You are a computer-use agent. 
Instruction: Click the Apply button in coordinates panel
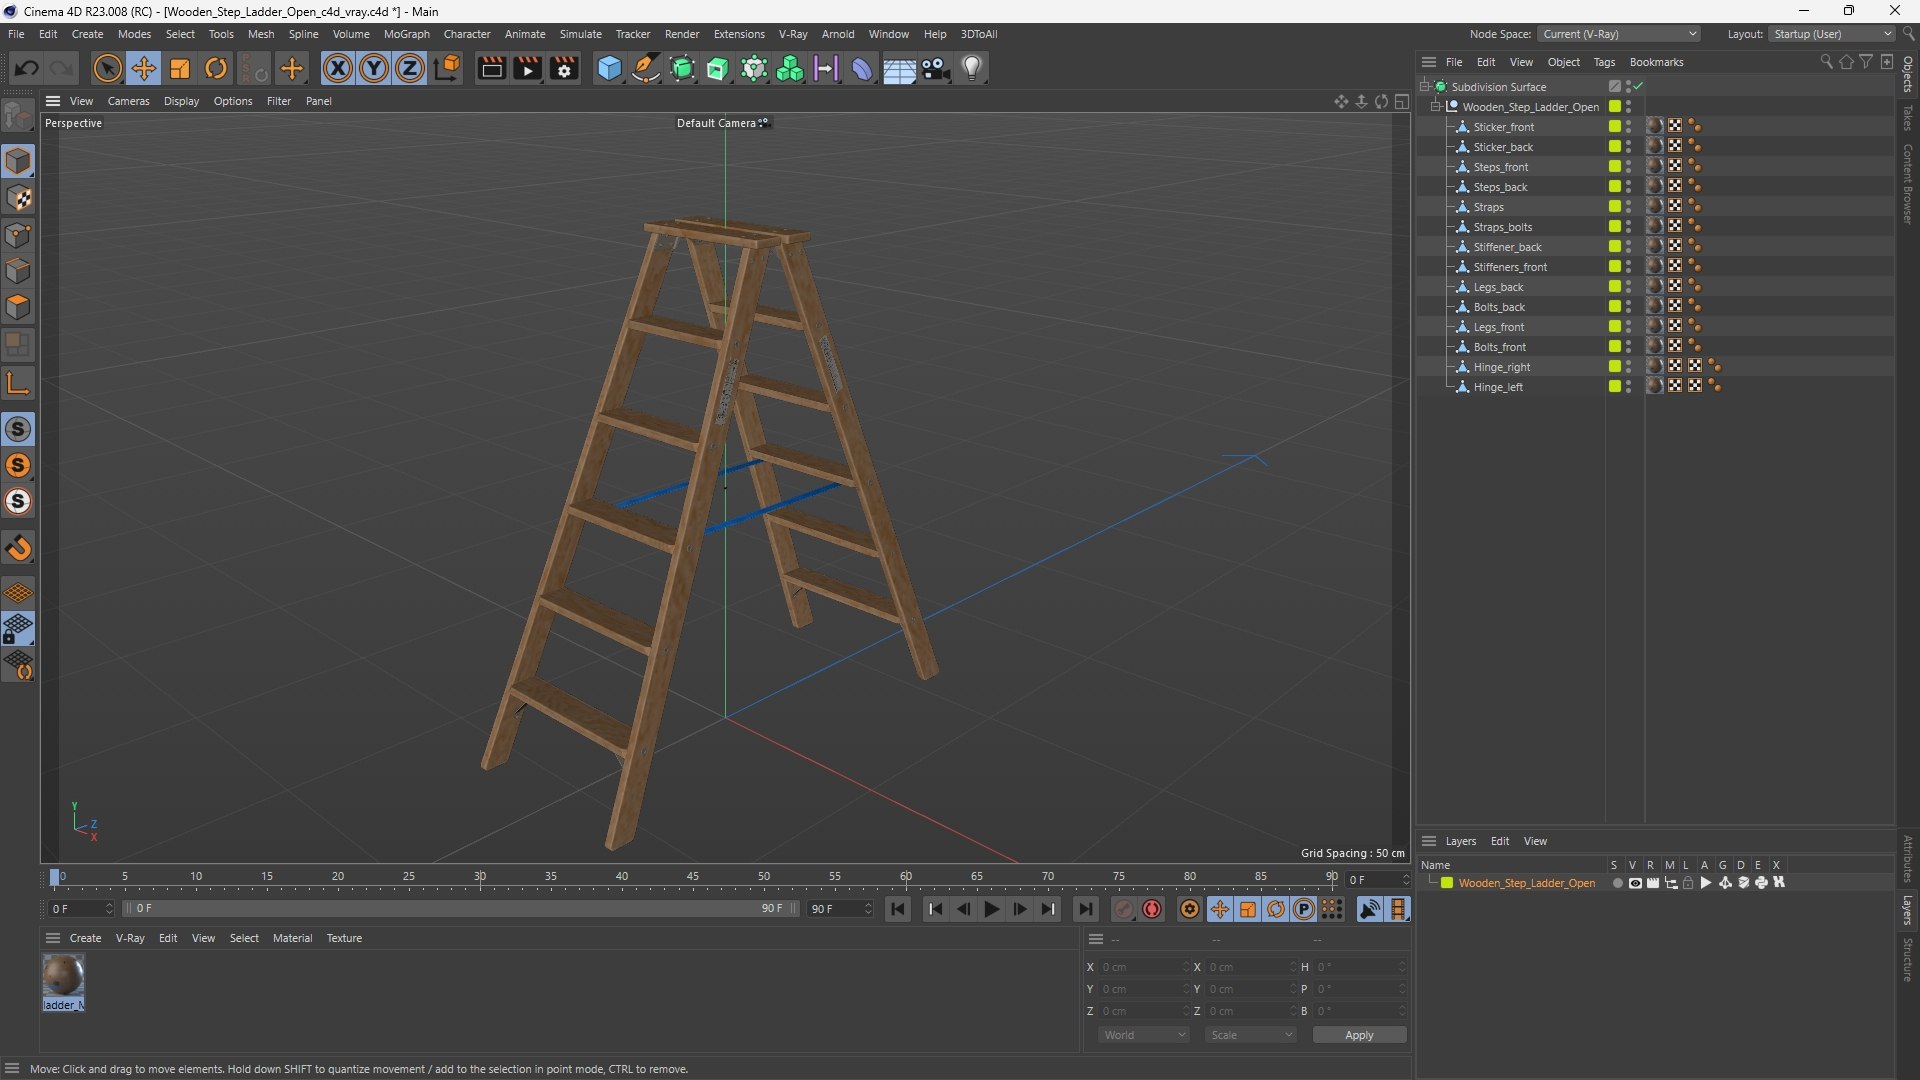coord(1359,1035)
